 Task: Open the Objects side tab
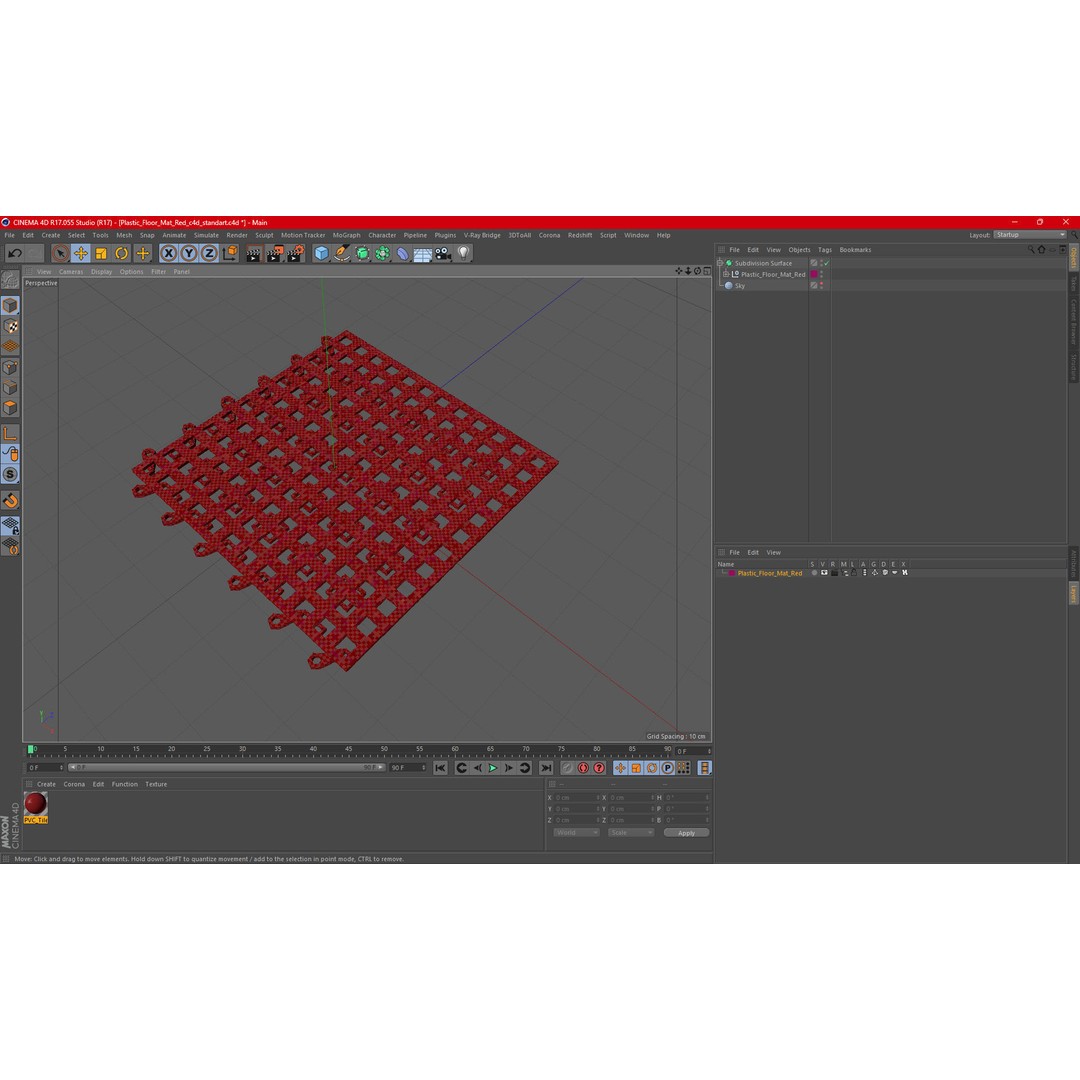tap(1073, 258)
